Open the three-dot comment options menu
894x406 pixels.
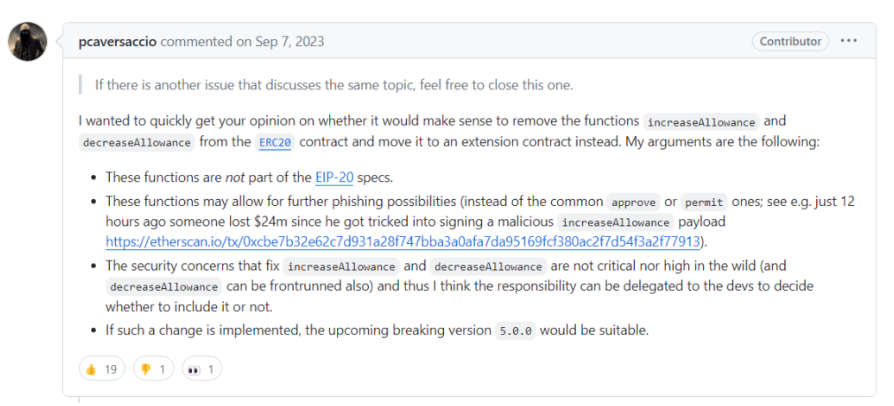(x=848, y=41)
